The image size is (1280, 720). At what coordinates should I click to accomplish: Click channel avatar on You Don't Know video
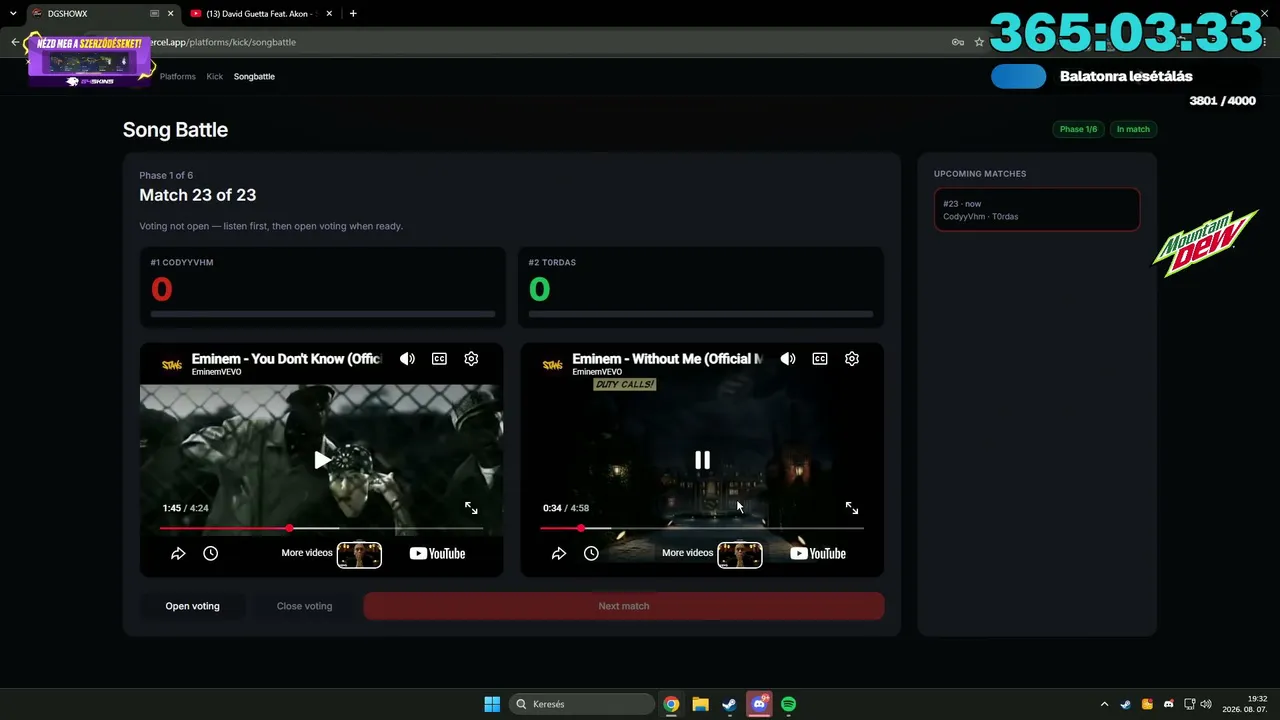(x=172, y=365)
